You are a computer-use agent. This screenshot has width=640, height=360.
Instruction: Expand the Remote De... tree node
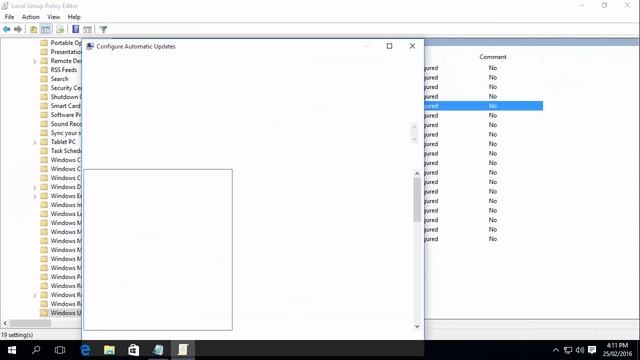pyautogui.click(x=35, y=62)
